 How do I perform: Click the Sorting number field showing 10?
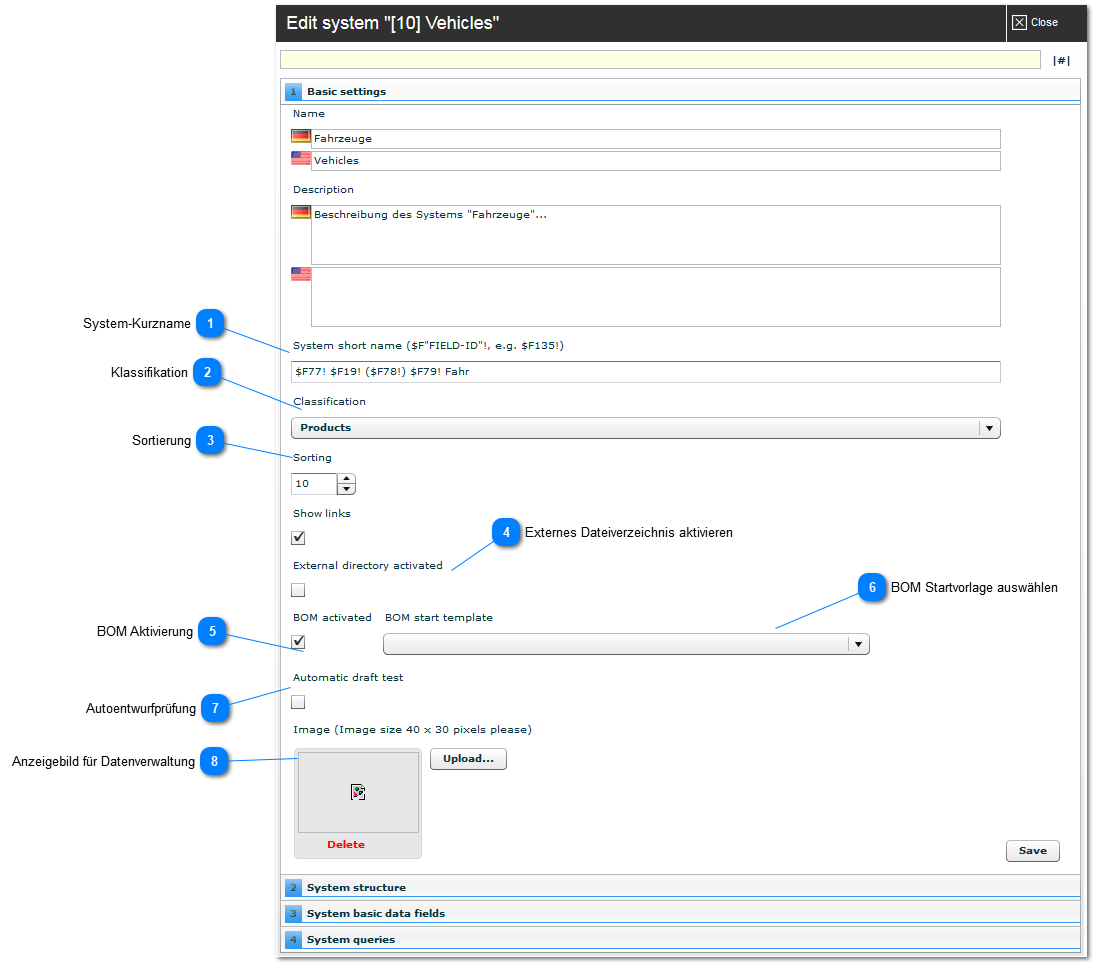(315, 484)
